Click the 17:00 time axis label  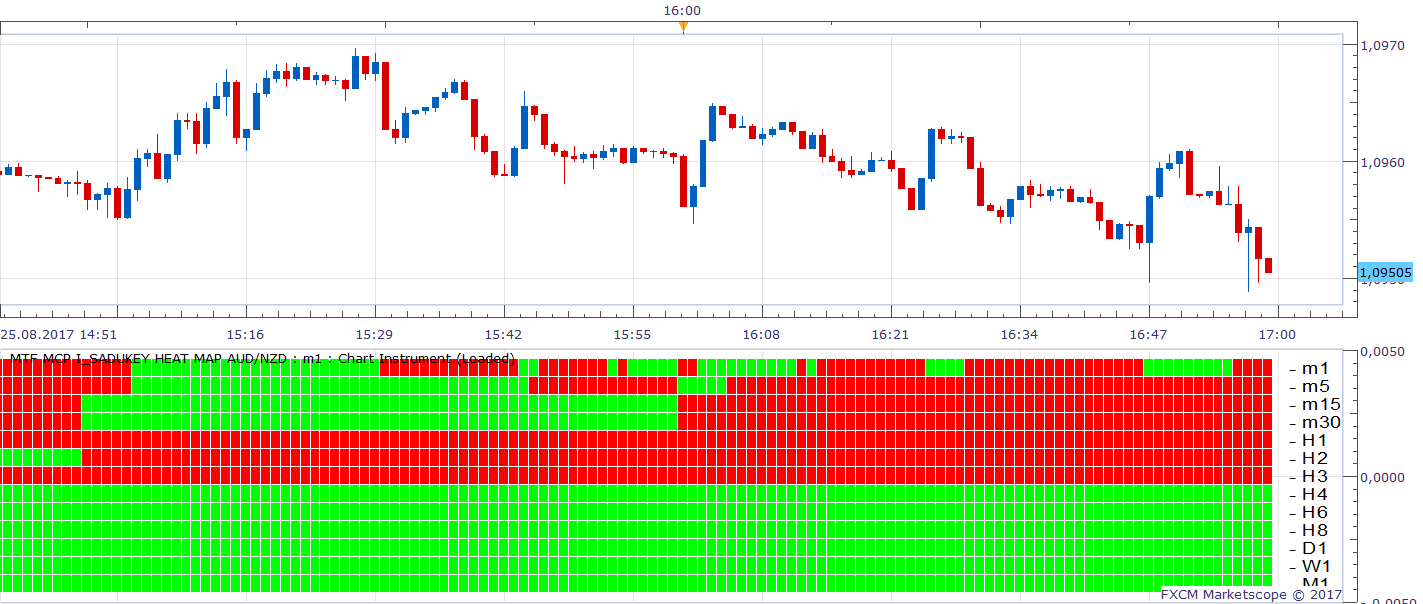[1277, 334]
